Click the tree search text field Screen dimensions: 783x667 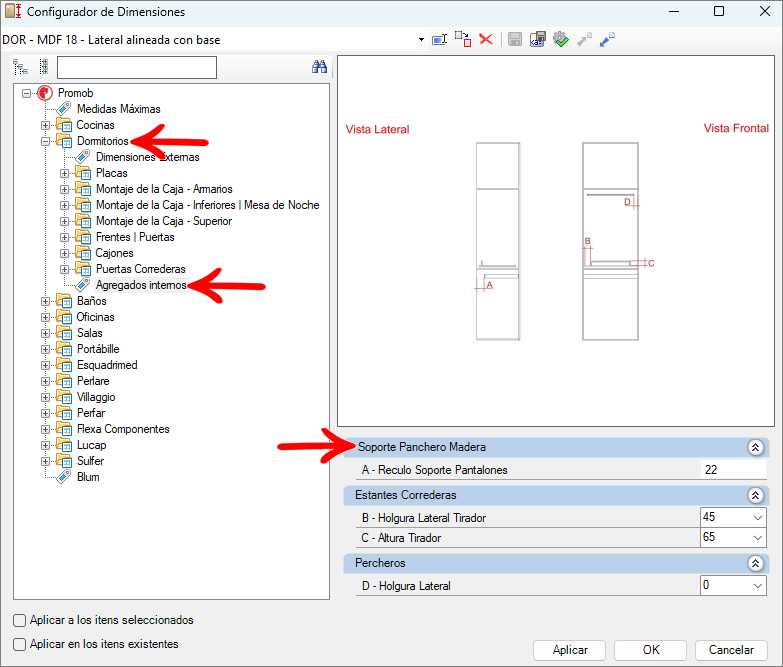click(x=137, y=67)
